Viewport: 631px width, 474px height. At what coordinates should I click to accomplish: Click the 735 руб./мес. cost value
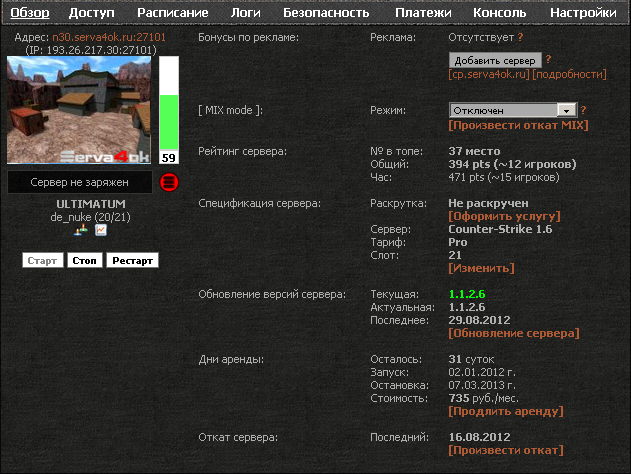coord(484,398)
